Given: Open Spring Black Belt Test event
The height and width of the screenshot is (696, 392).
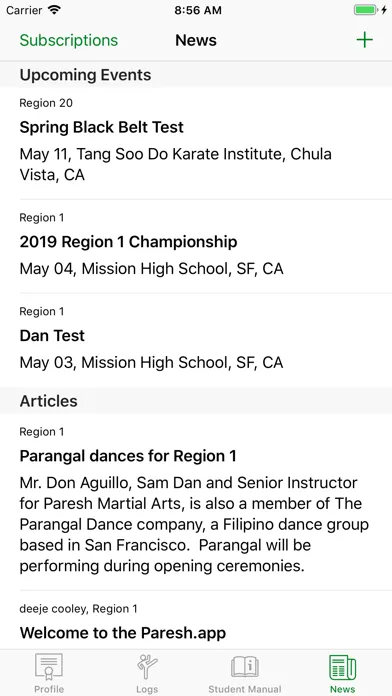Looking at the screenshot, I should click(x=196, y=143).
